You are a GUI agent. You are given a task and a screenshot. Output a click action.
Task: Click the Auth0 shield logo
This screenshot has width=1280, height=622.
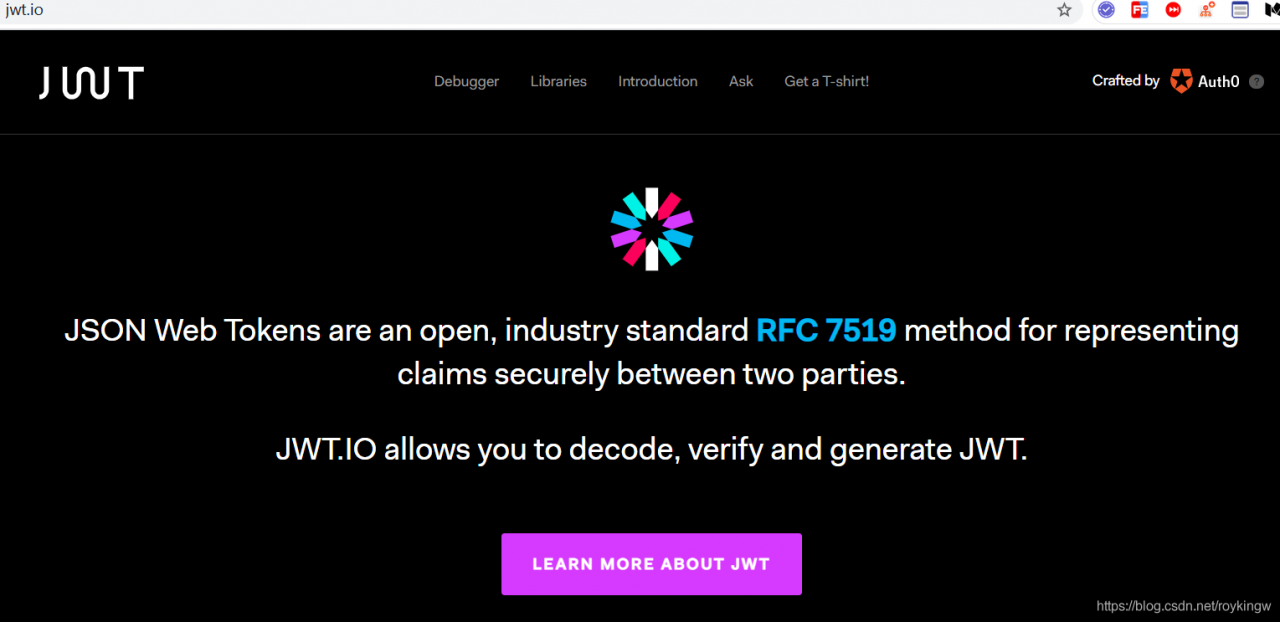coord(1182,81)
